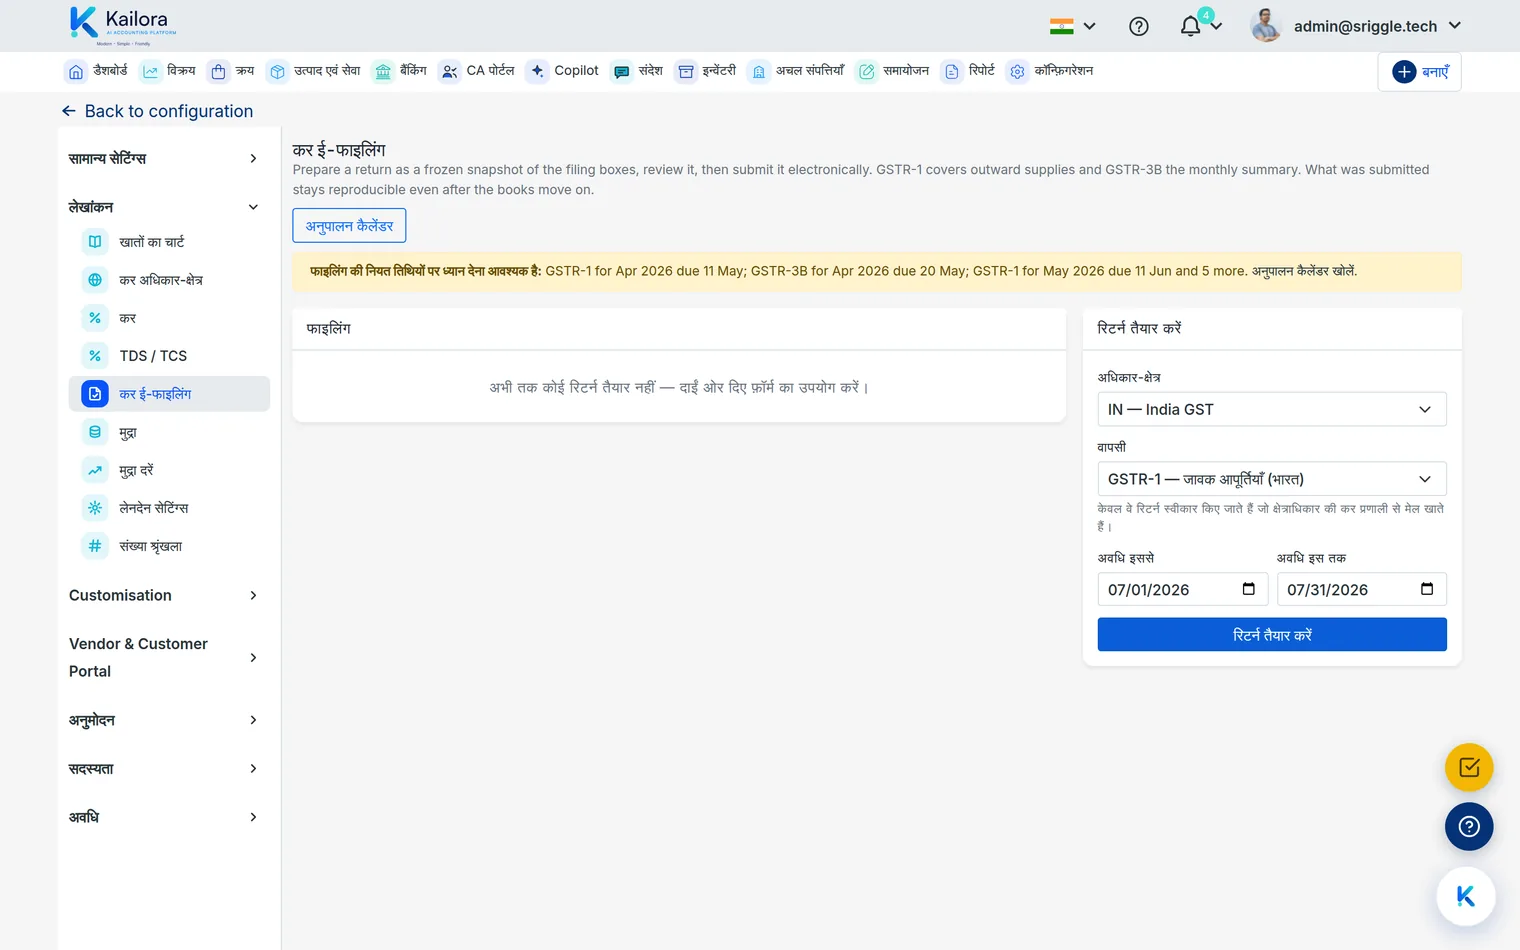This screenshot has height=950, width=1520.
Task: Open the notifications bell icon
Action: pyautogui.click(x=1190, y=26)
